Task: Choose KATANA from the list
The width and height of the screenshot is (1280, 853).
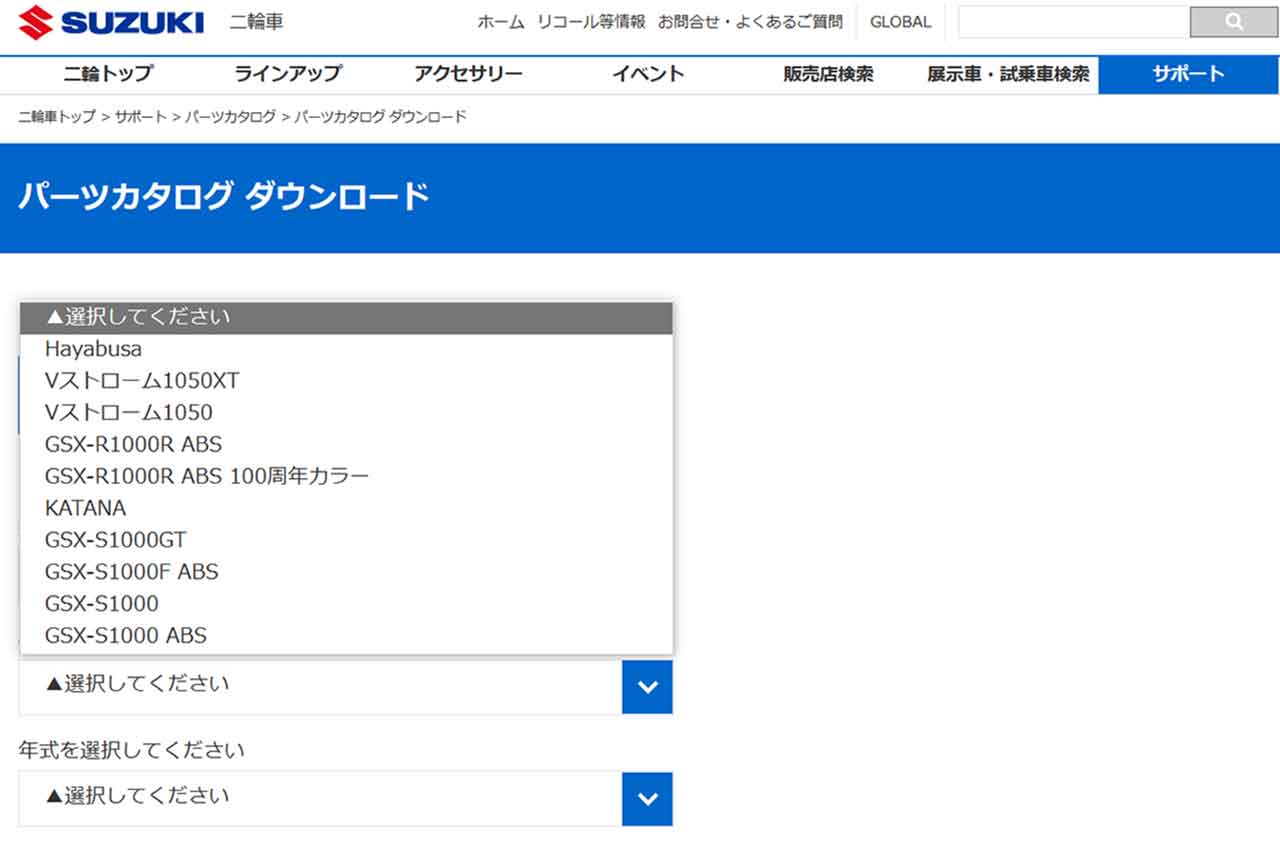Action: [x=346, y=508]
